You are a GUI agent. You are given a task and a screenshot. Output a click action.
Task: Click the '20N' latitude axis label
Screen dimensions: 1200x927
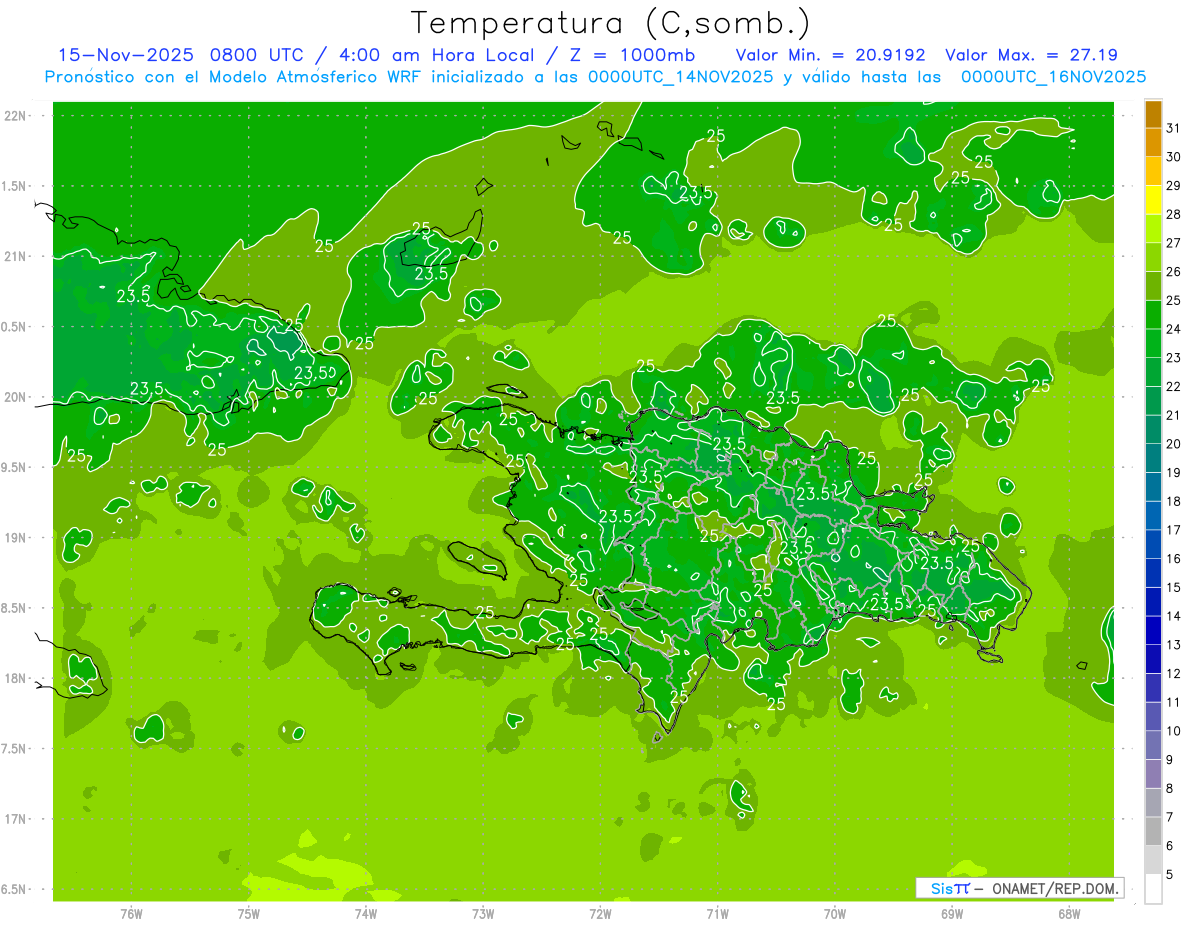click(16, 397)
